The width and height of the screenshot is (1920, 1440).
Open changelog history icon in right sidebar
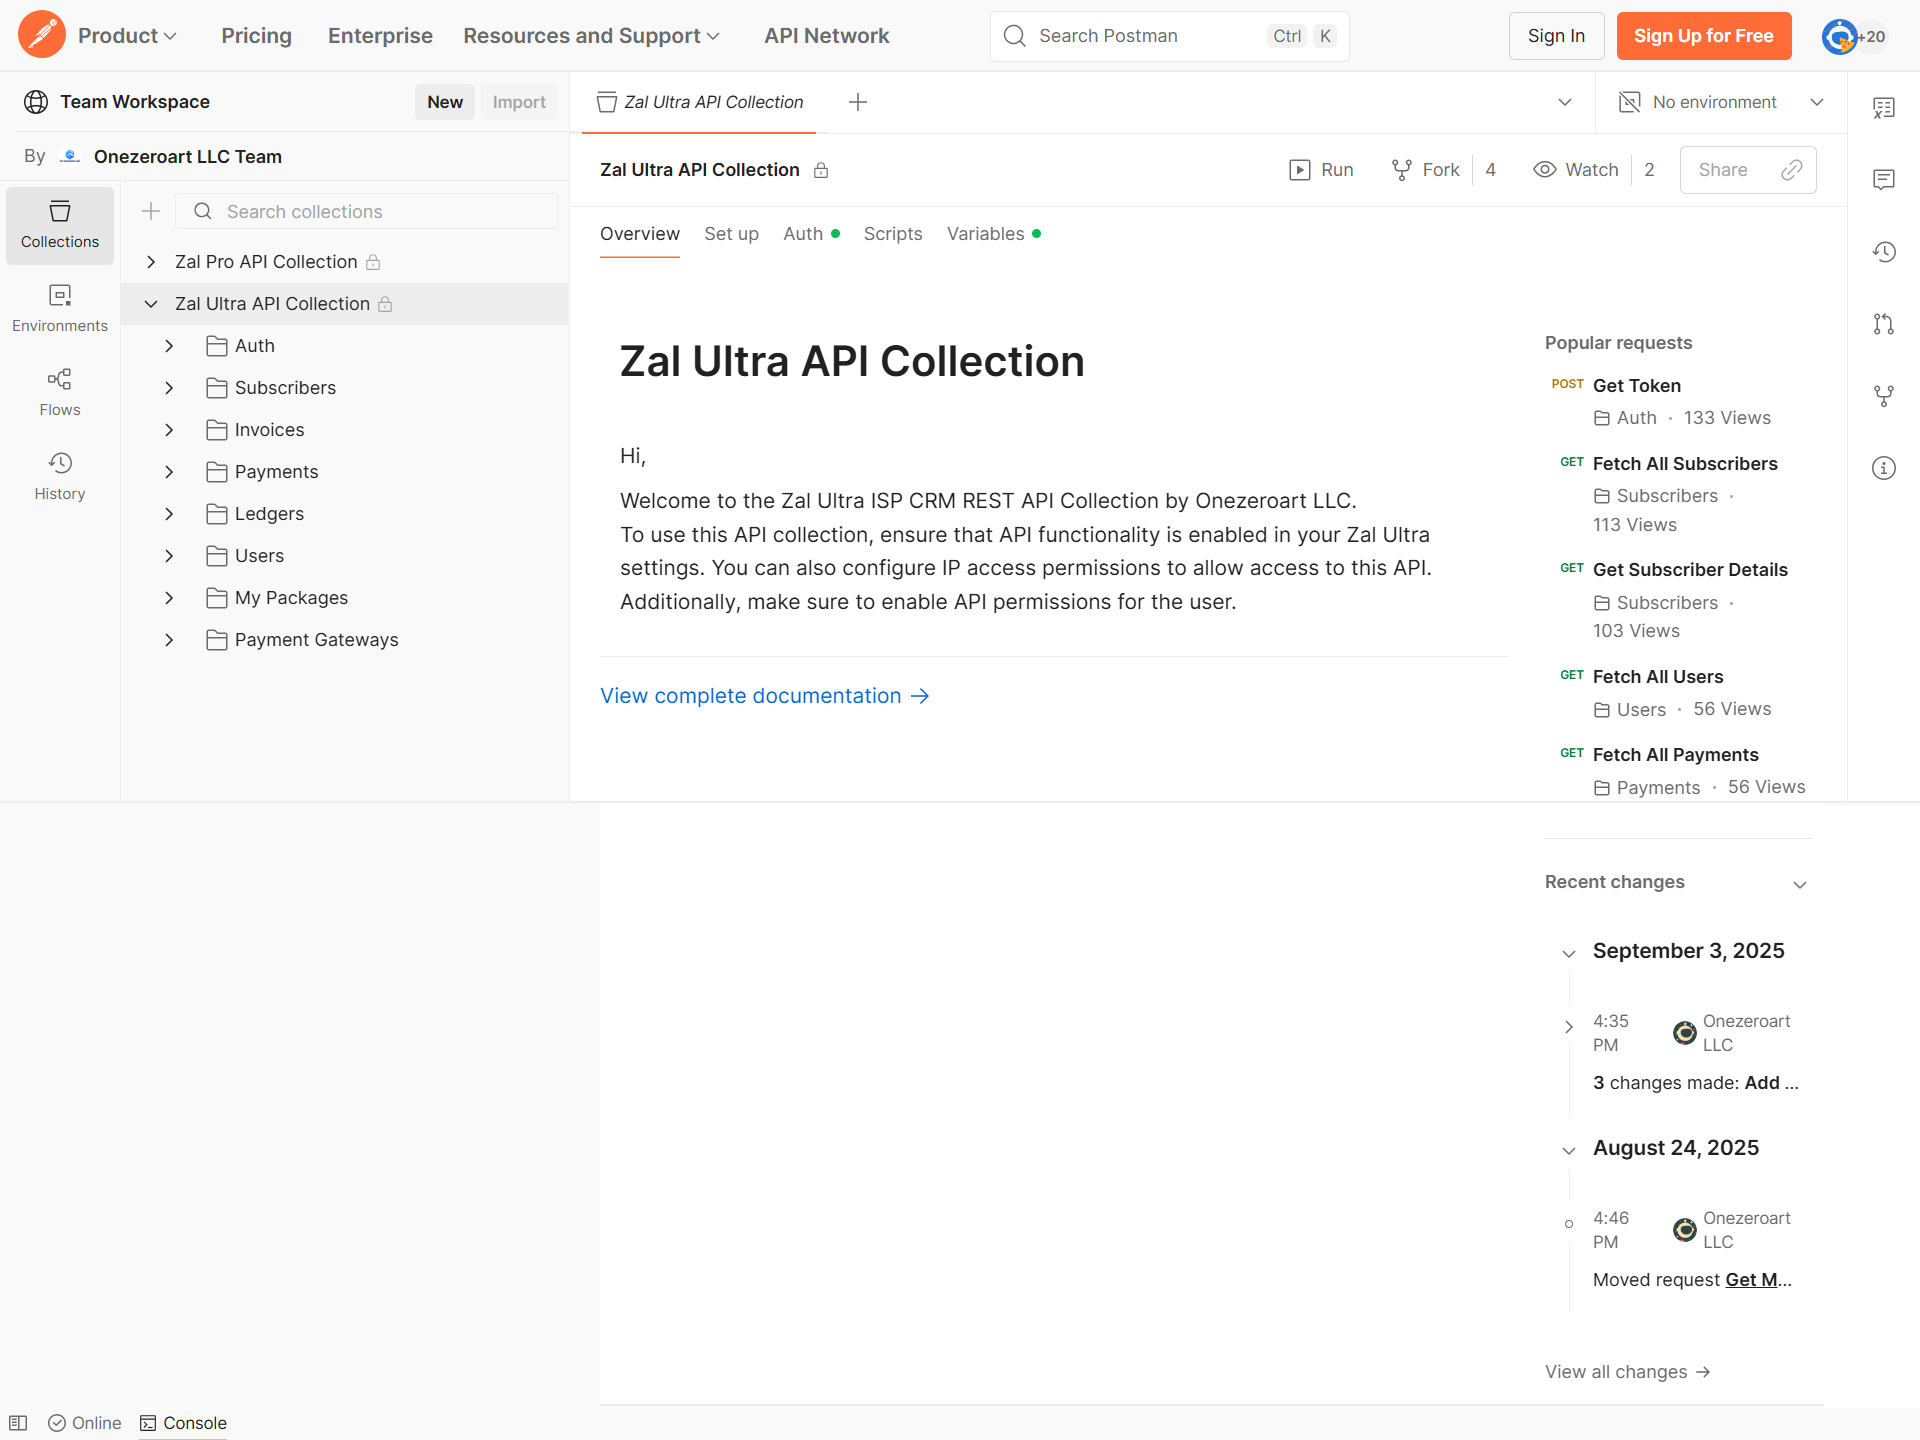1884,252
